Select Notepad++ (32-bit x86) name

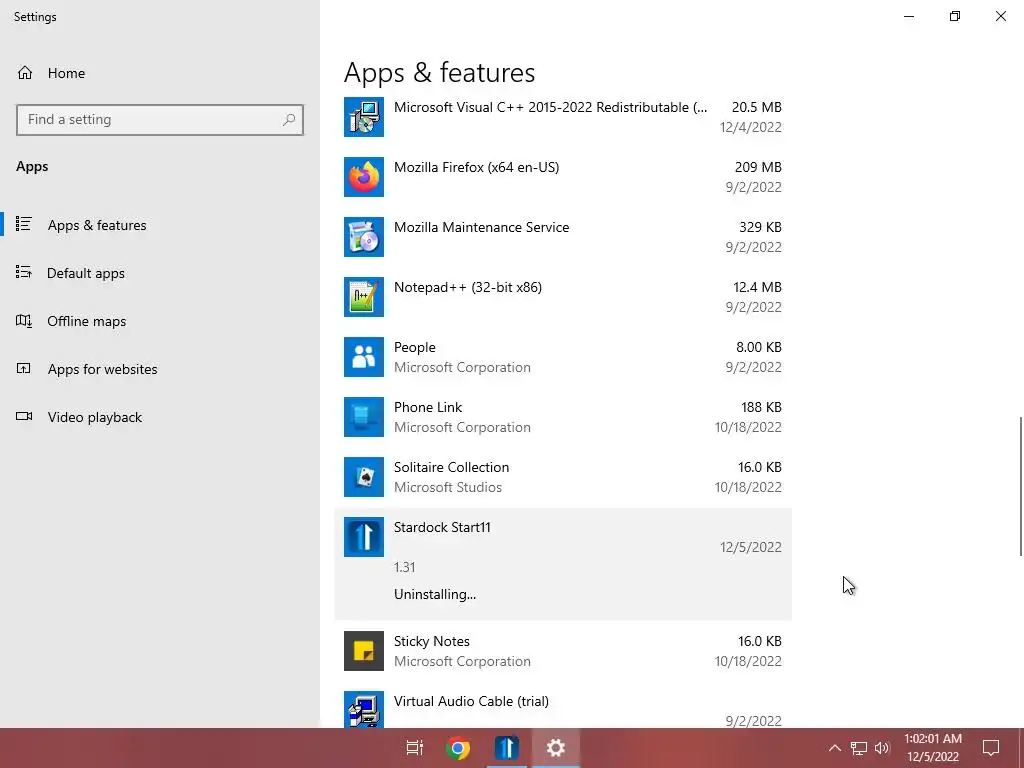pos(468,287)
